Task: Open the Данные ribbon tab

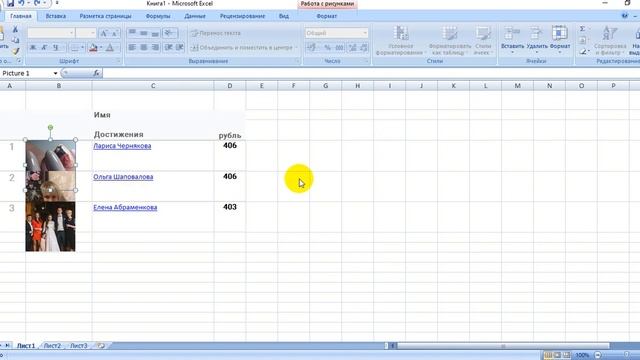Action: coord(195,16)
